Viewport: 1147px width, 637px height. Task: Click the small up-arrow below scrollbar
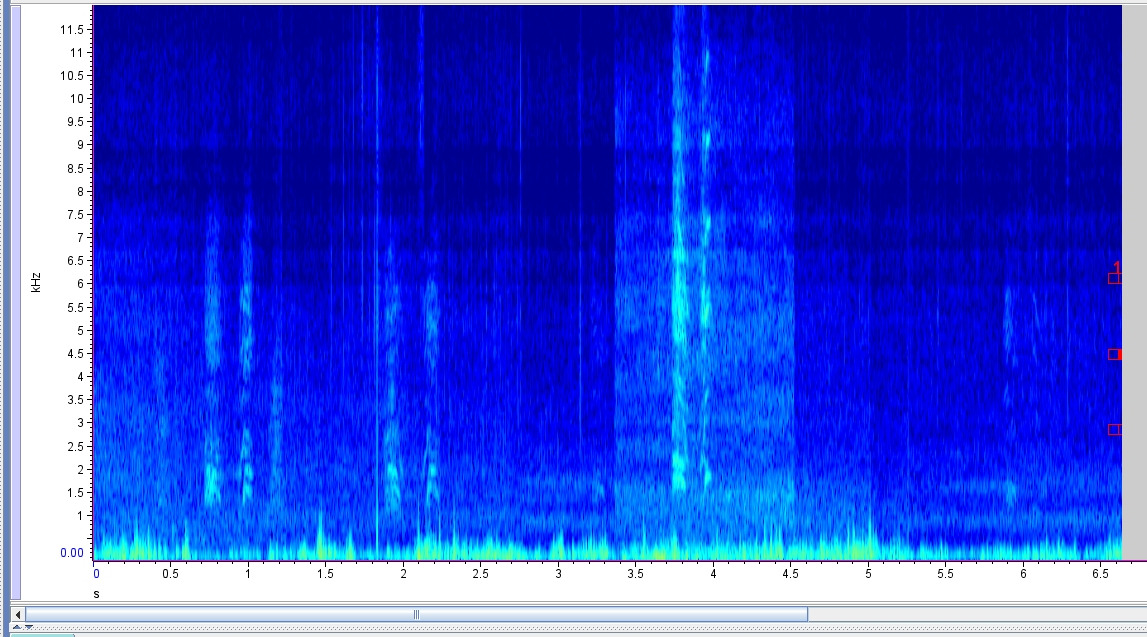tap(16, 627)
